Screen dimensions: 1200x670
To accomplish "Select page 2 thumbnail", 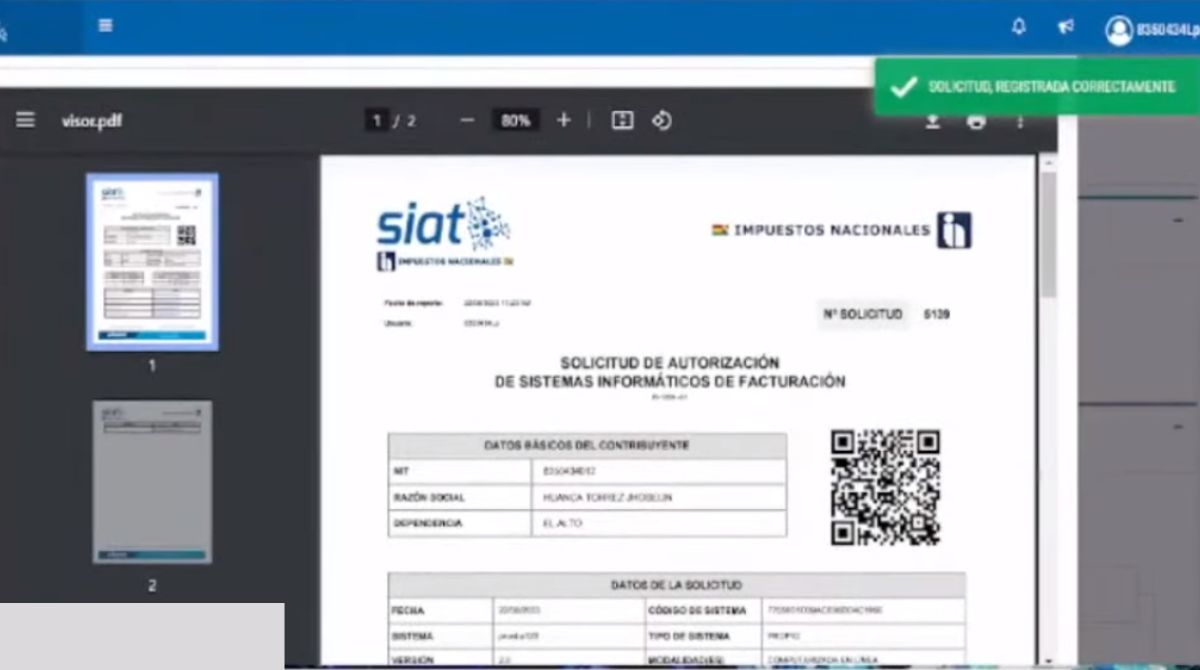I will tap(152, 481).
